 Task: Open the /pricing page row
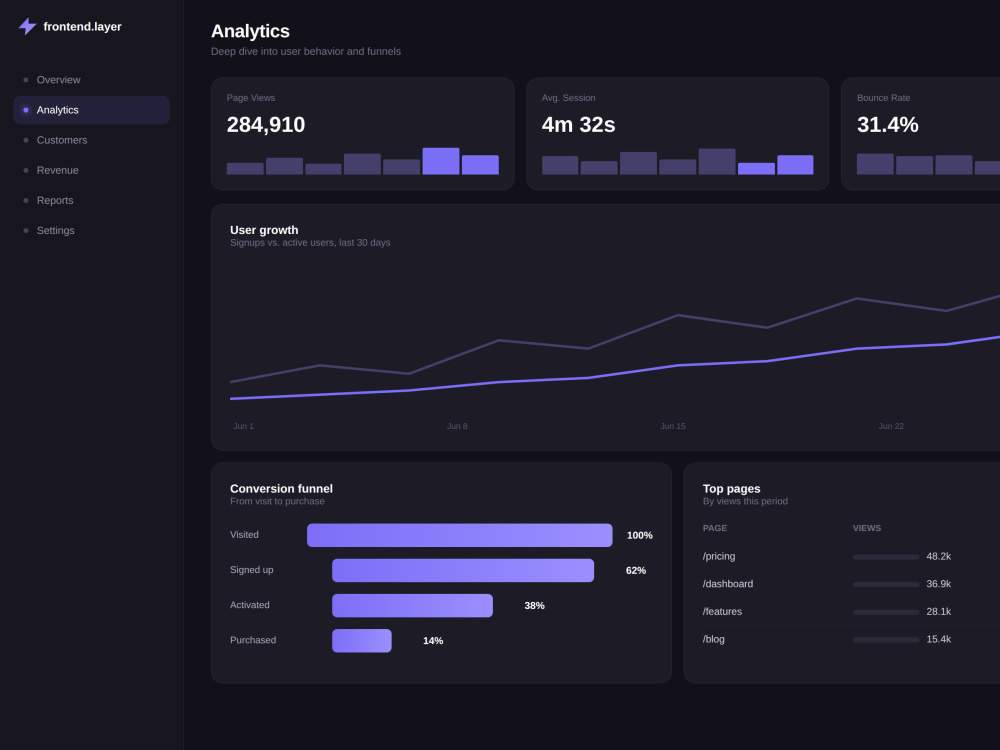point(851,557)
